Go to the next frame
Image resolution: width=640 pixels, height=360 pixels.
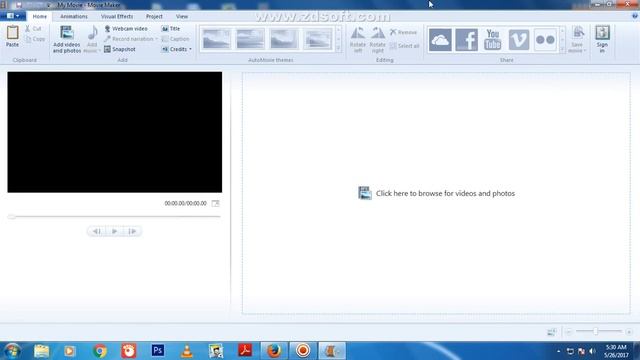point(132,231)
